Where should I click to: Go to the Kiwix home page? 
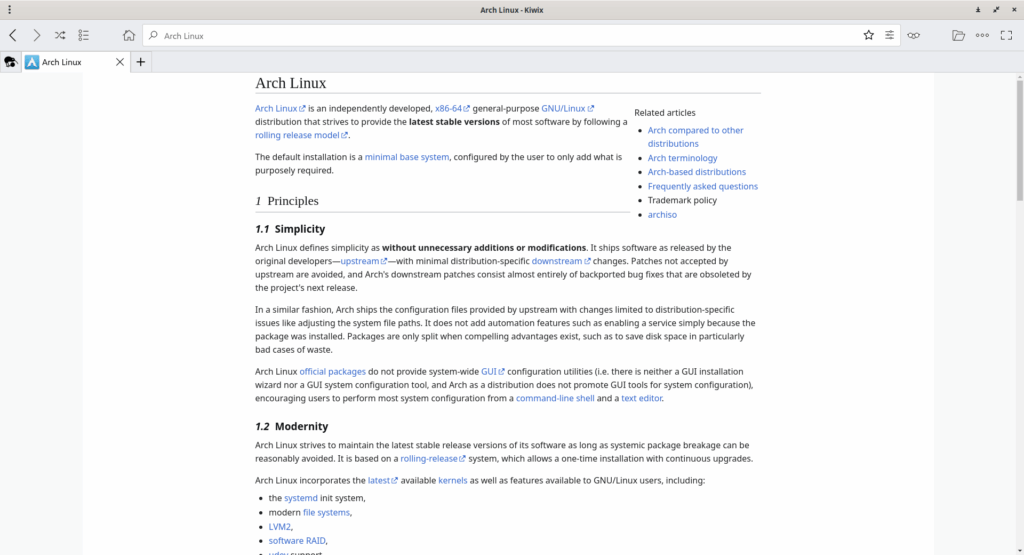click(x=129, y=35)
